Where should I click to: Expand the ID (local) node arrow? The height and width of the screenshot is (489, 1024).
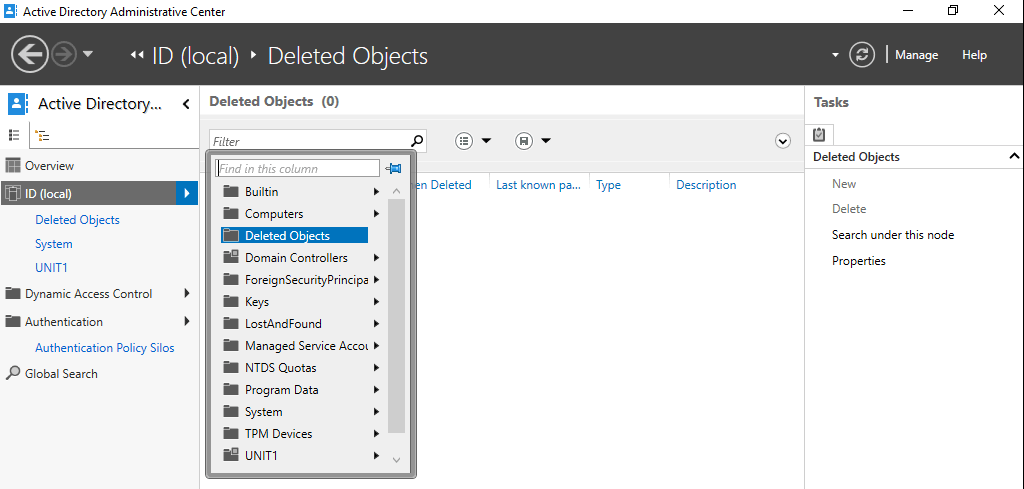(x=186, y=194)
